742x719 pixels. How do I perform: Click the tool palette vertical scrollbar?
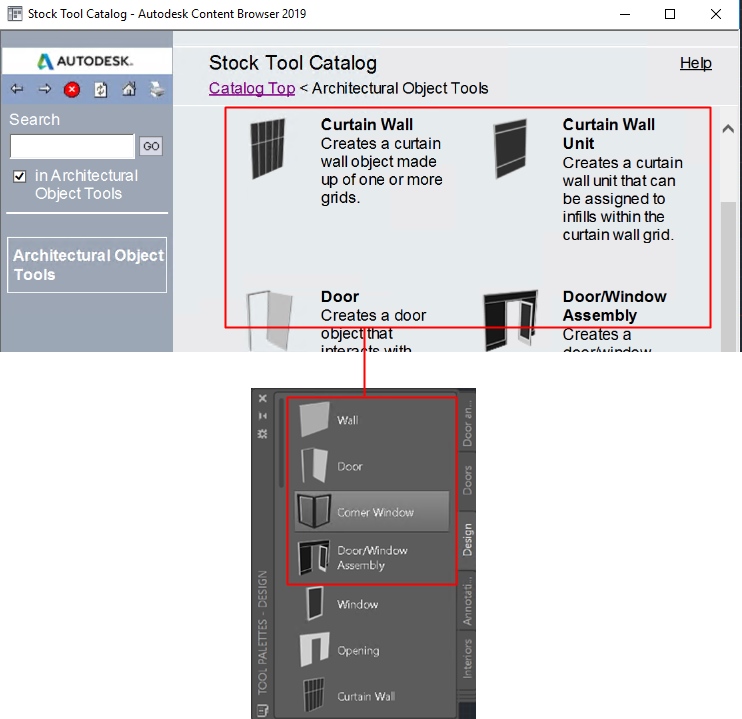281,443
